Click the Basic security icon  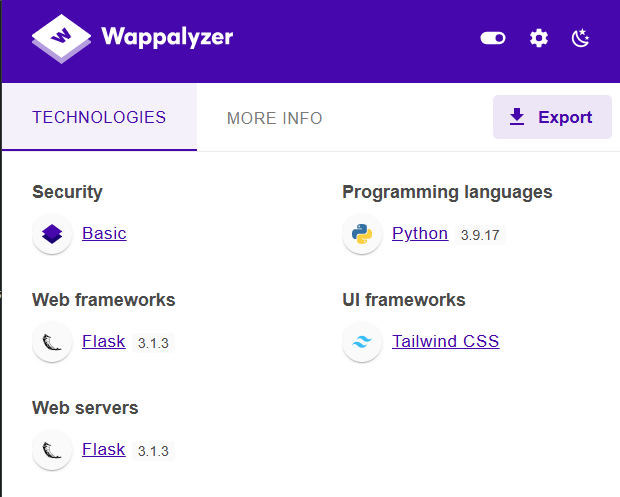tap(52, 234)
